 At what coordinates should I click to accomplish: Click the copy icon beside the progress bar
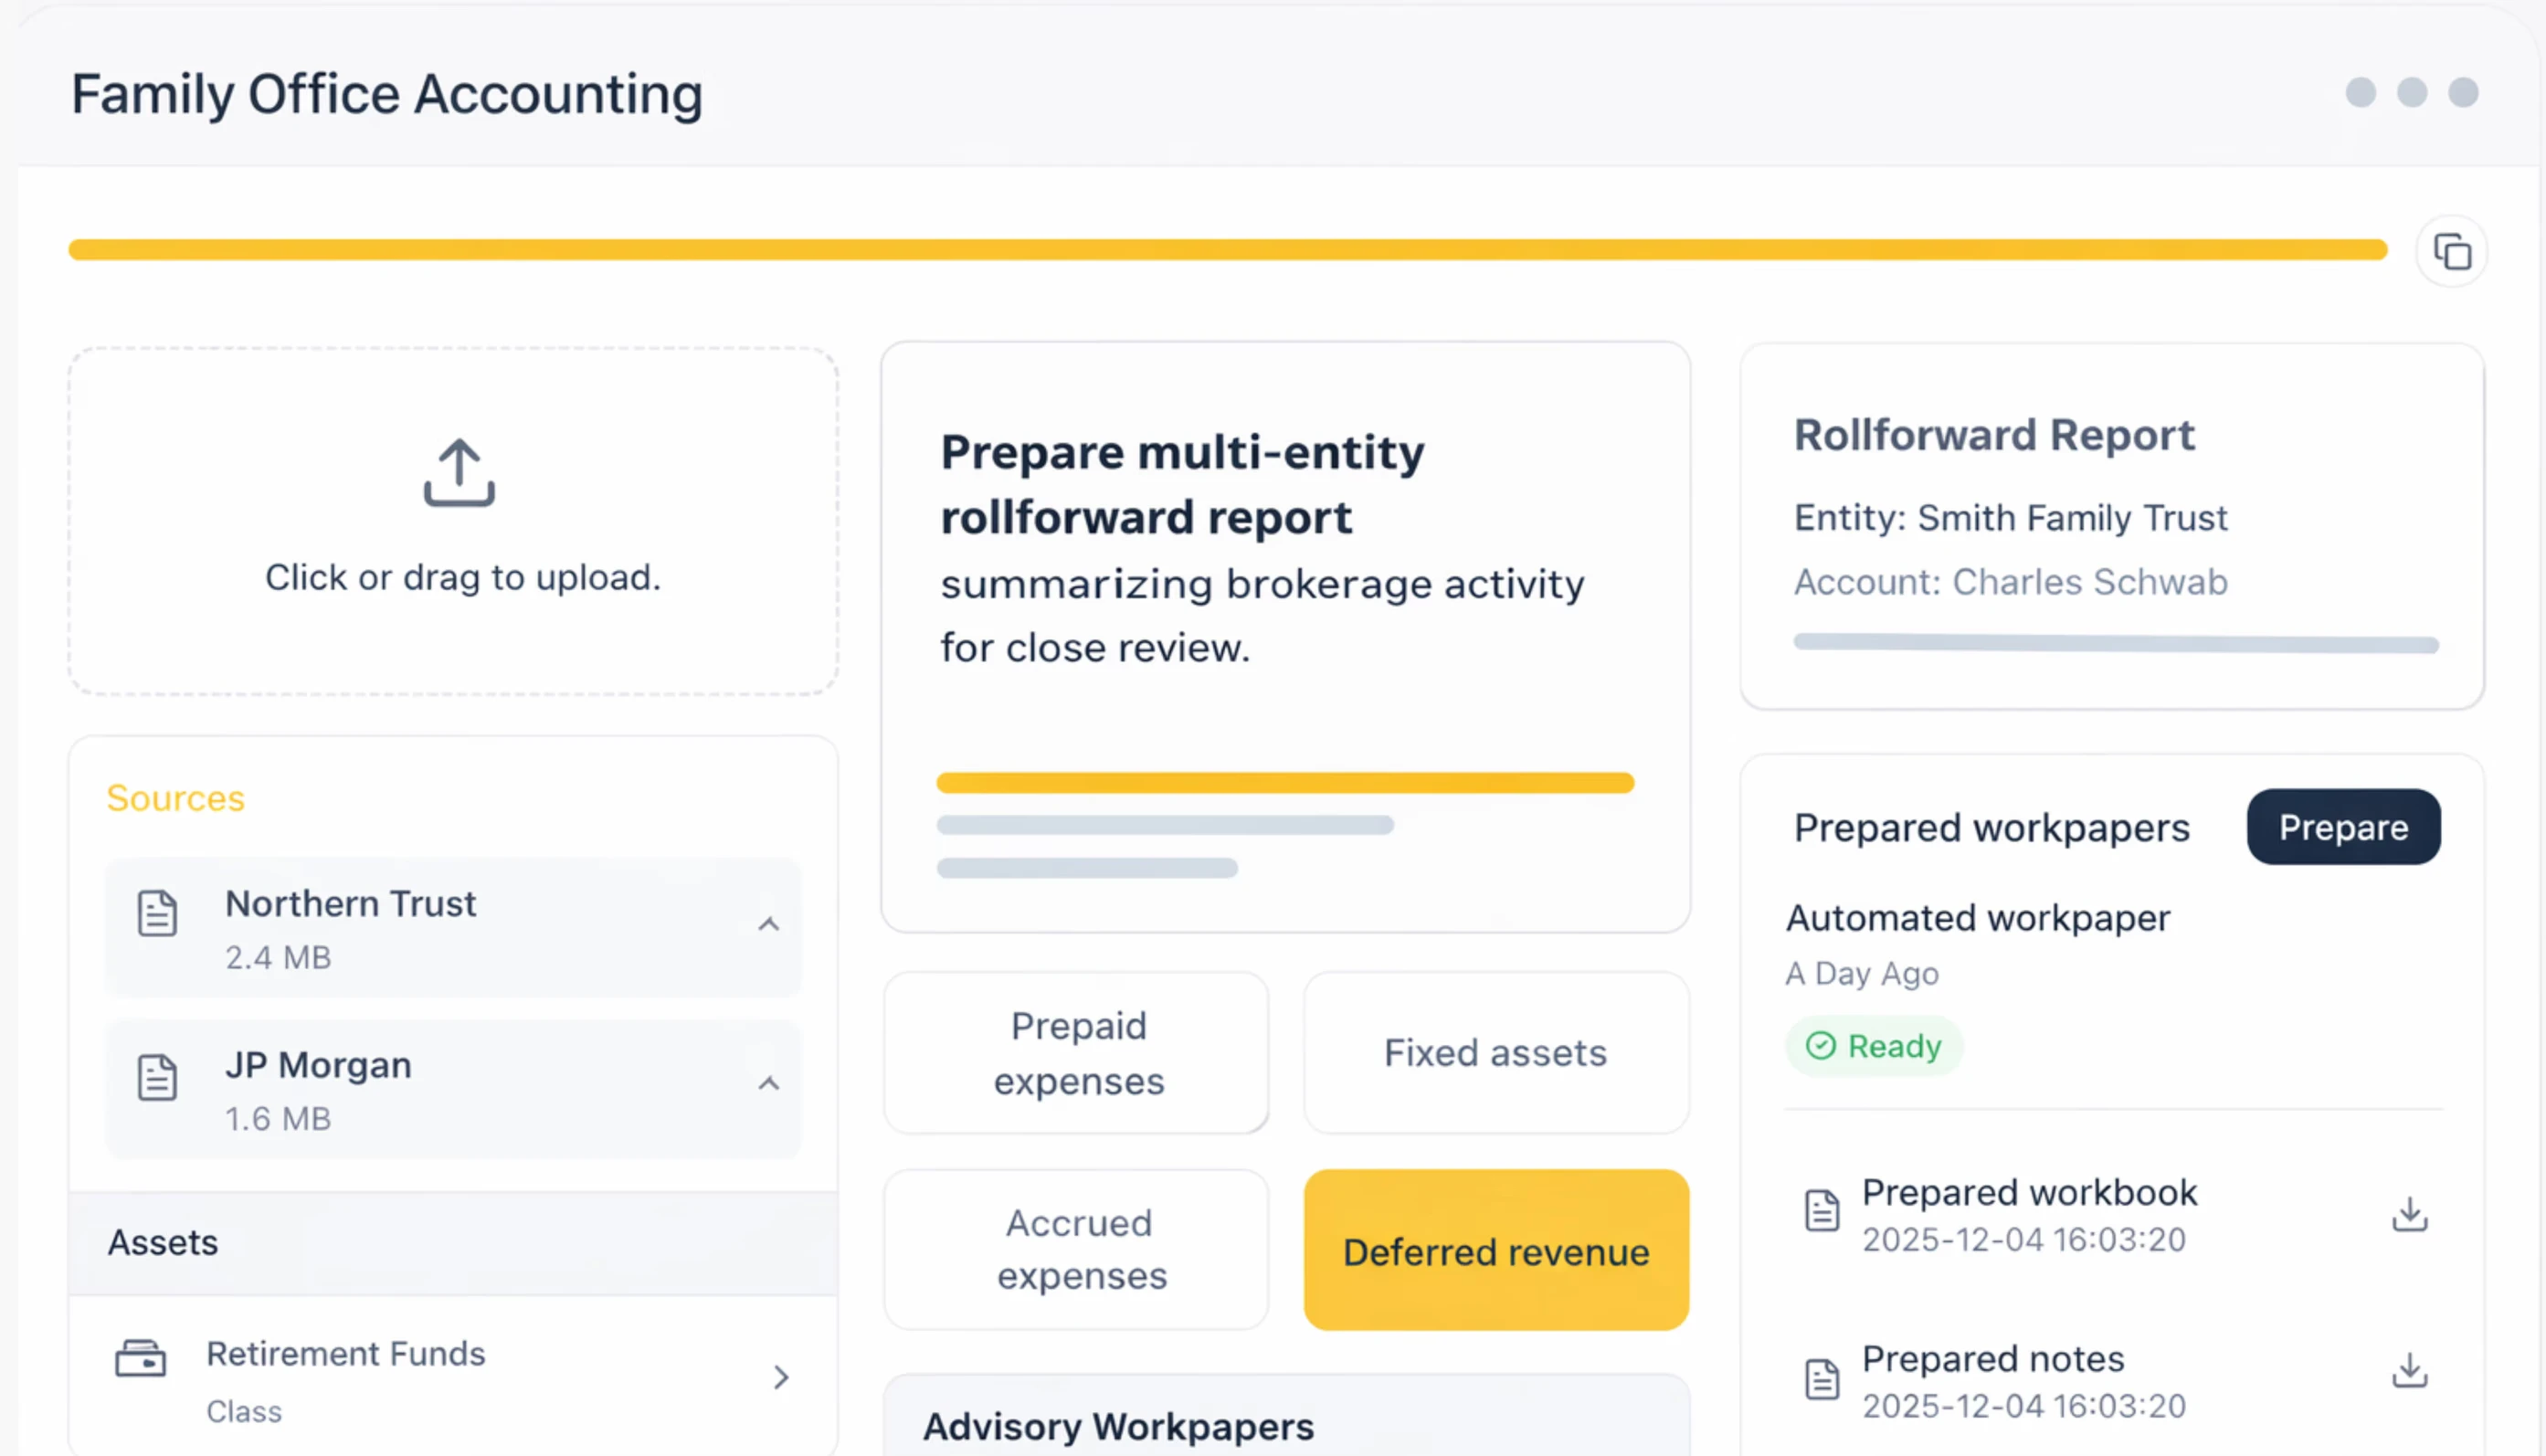pyautogui.click(x=2452, y=250)
